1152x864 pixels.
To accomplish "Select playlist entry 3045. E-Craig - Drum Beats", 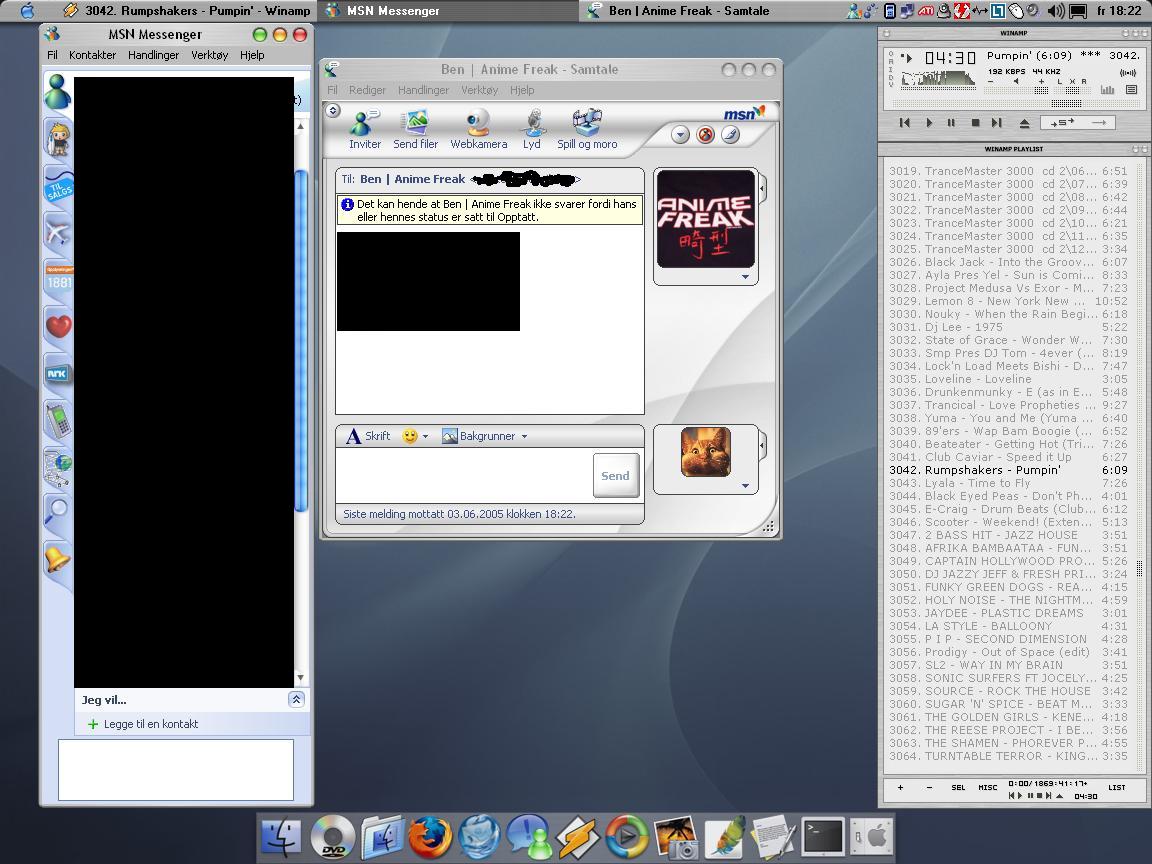I will coord(1008,509).
